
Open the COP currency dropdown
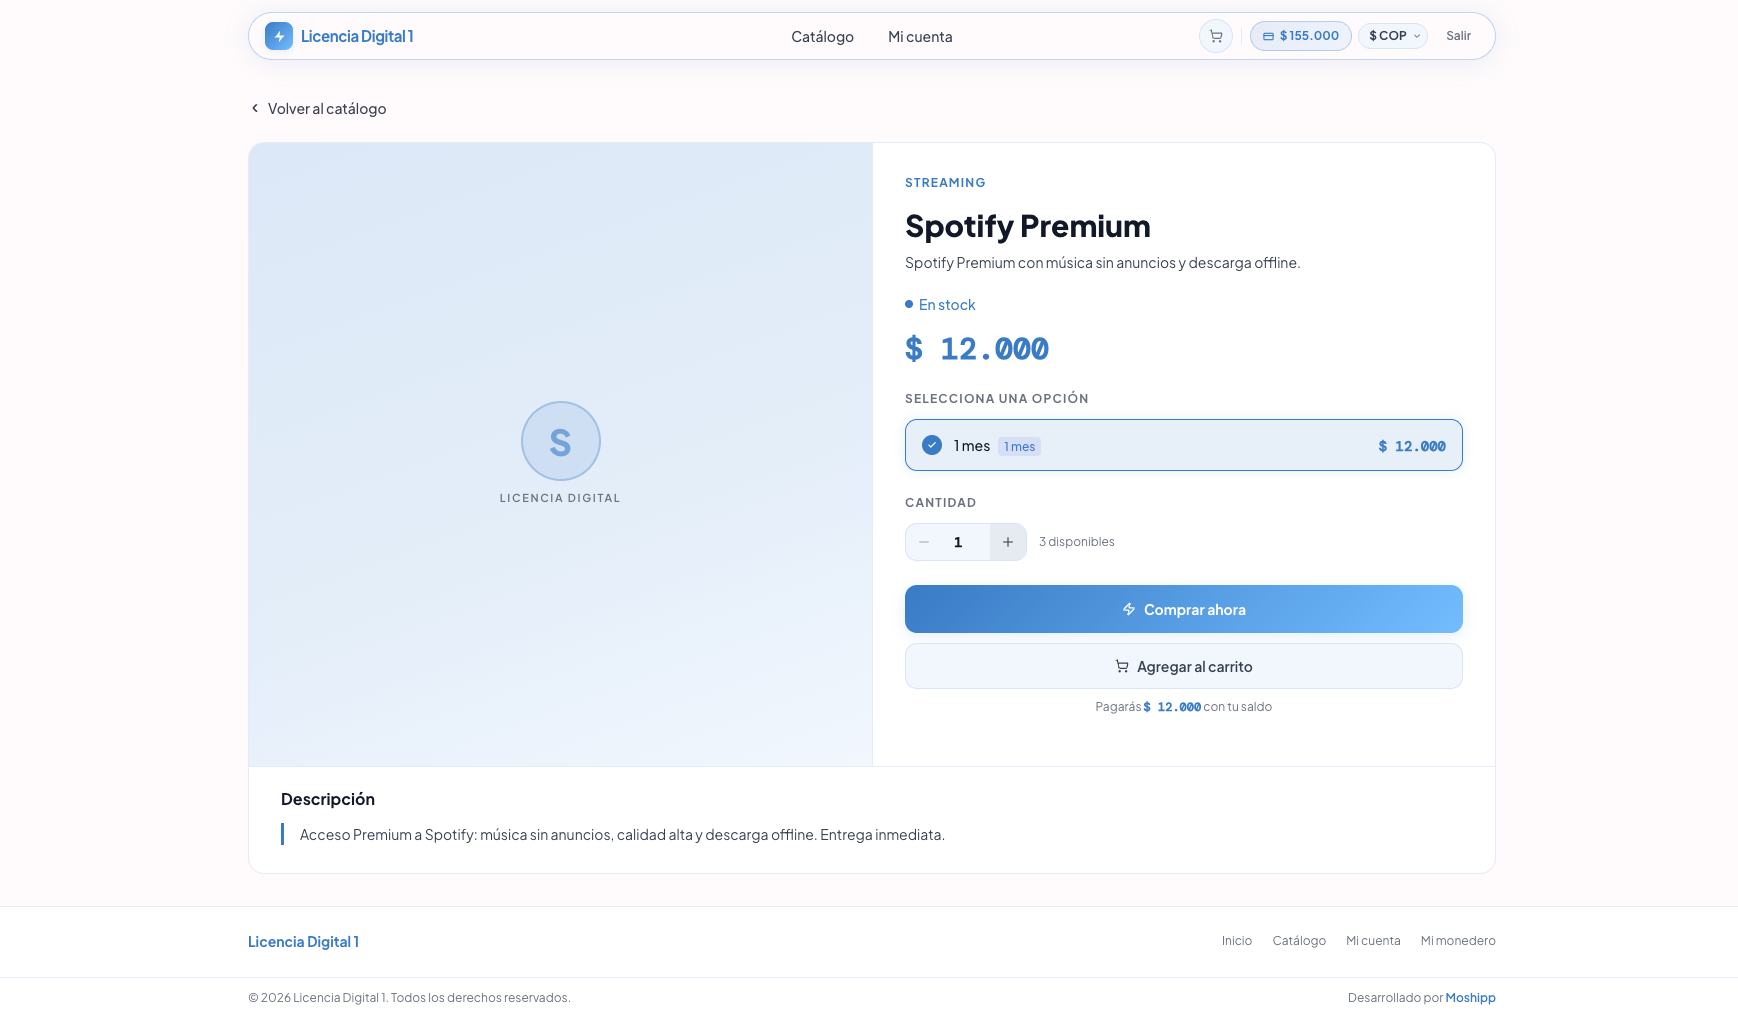tap(1393, 36)
